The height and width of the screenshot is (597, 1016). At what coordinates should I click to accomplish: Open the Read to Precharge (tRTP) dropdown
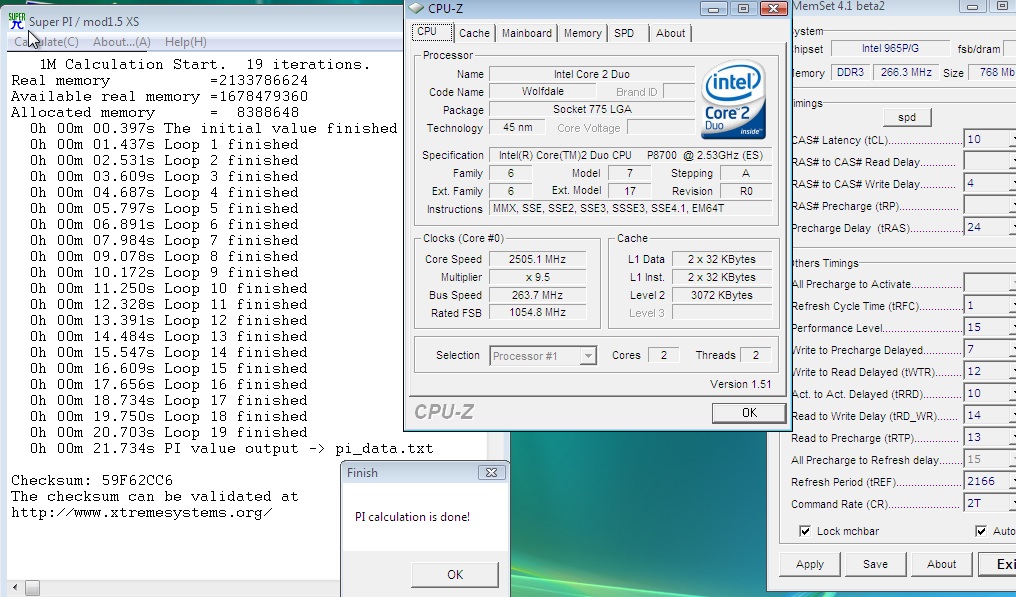(x=1012, y=438)
